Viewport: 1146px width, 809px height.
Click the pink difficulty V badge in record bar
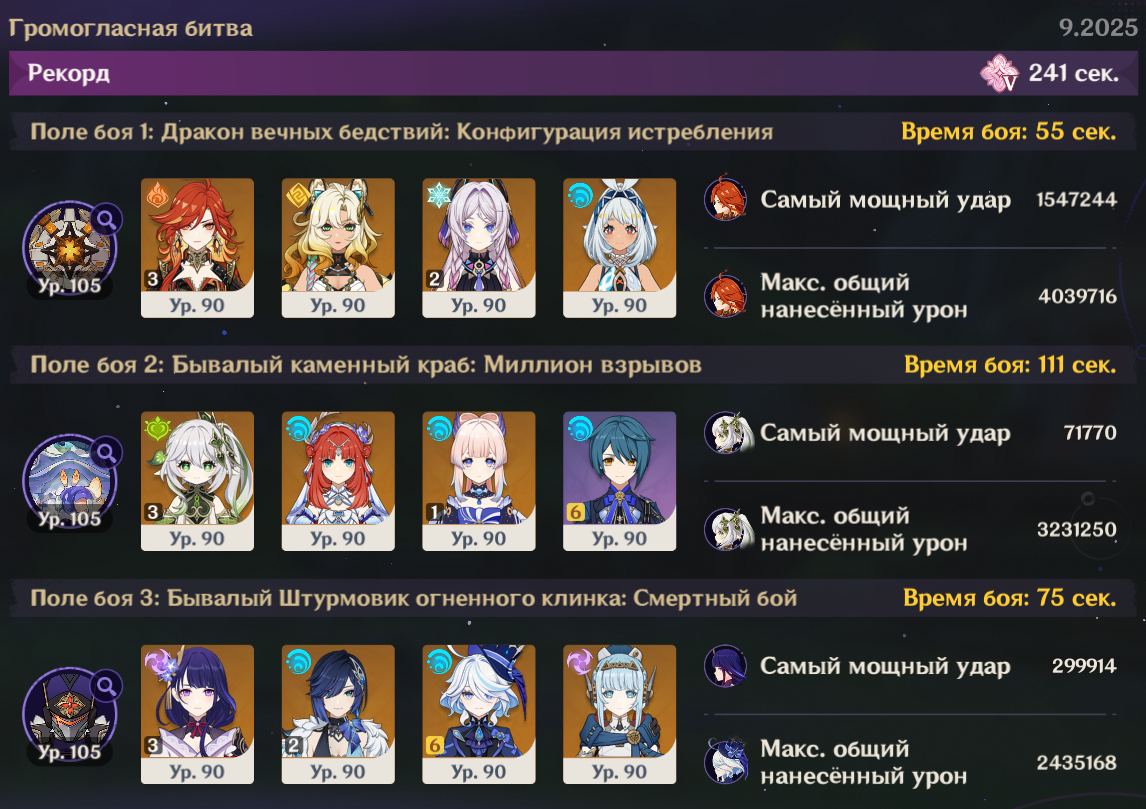(999, 73)
